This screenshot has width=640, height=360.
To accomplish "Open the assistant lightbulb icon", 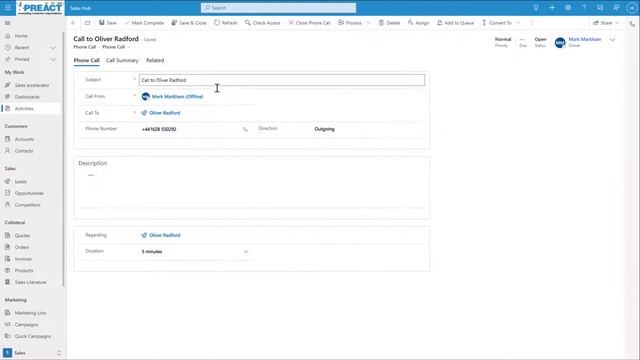I will [536, 8].
